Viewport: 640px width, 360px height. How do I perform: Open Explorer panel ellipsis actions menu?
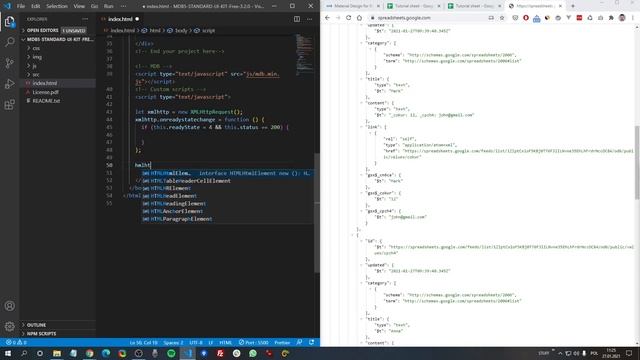click(x=85, y=19)
